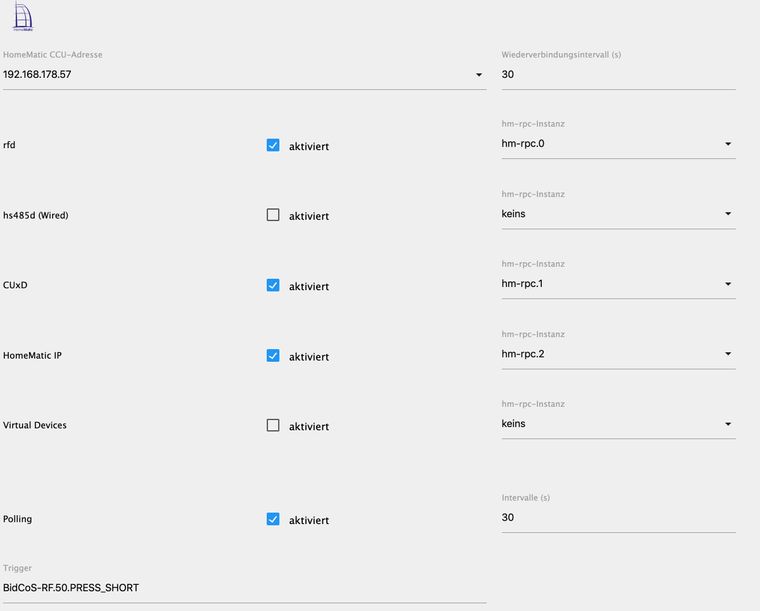Toggle the Polling aktiviert checkbox
Image resolution: width=760 pixels, height=611 pixels.
pos(273,519)
